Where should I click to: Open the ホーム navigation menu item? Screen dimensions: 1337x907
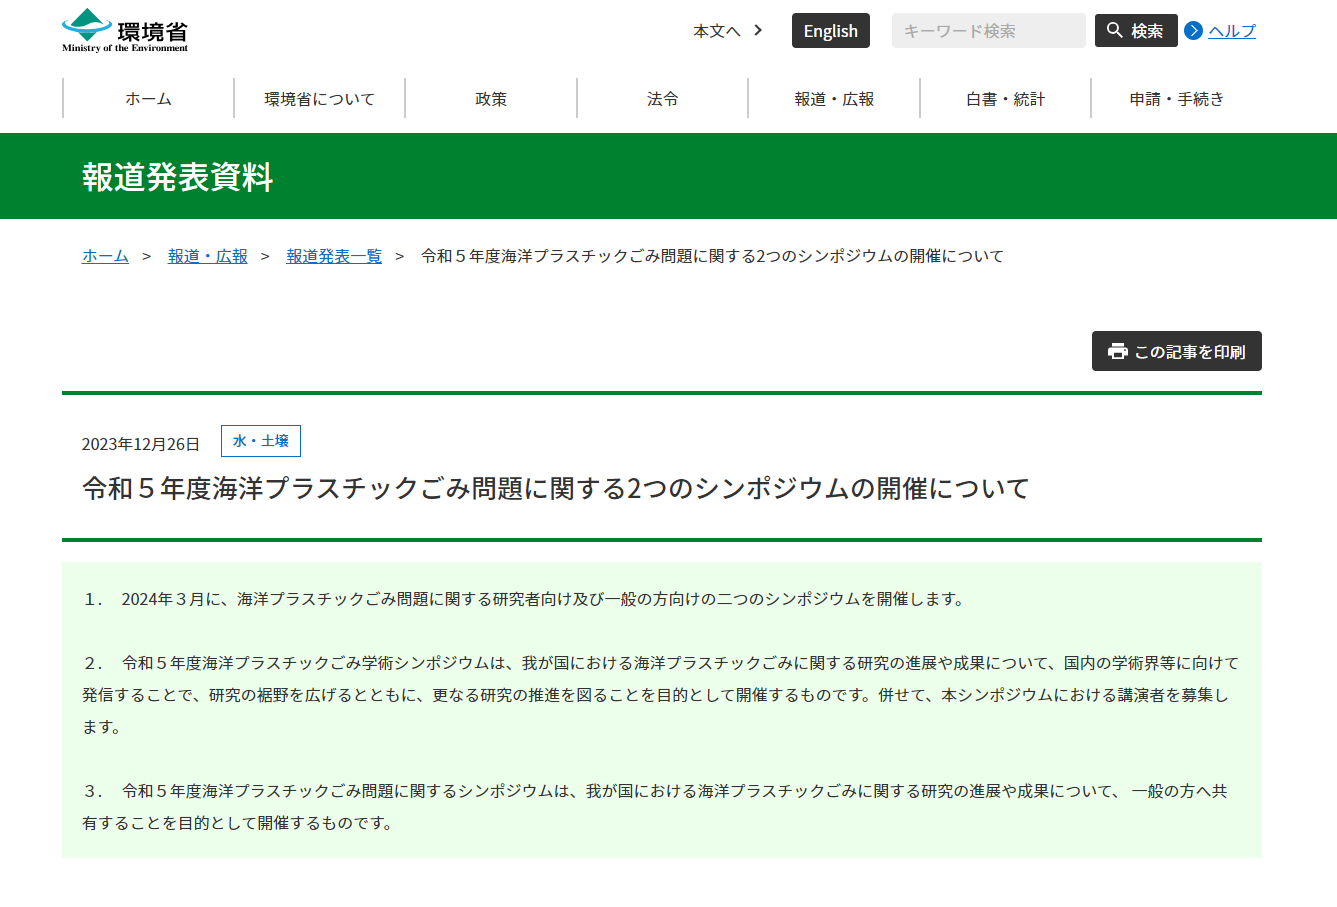click(148, 99)
